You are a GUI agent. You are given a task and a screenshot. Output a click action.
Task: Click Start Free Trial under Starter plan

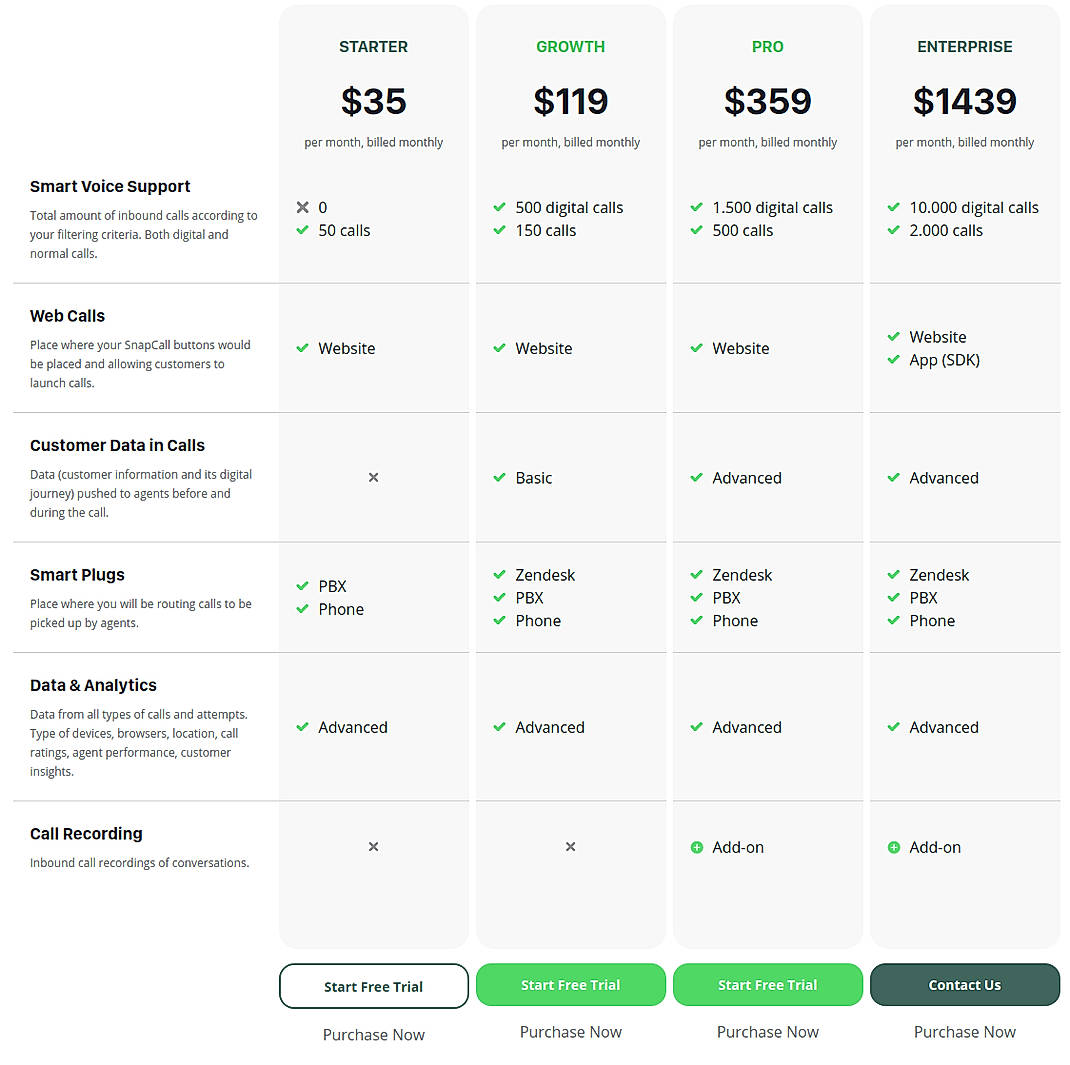click(x=373, y=985)
